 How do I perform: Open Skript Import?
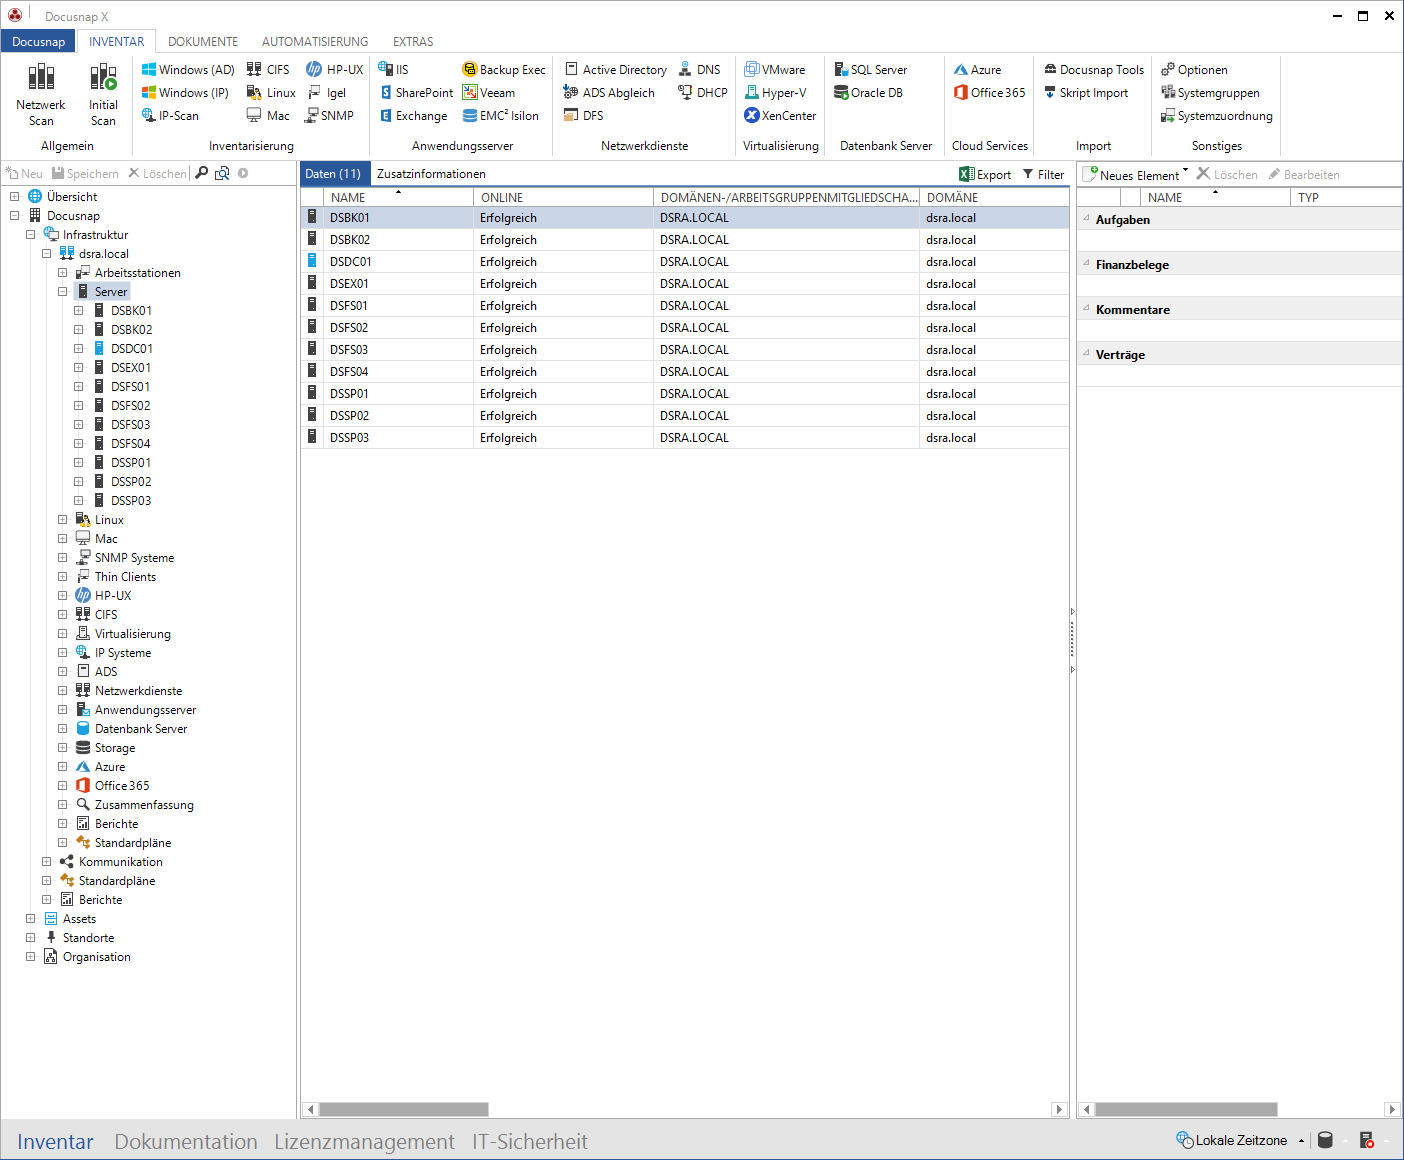coord(1086,93)
